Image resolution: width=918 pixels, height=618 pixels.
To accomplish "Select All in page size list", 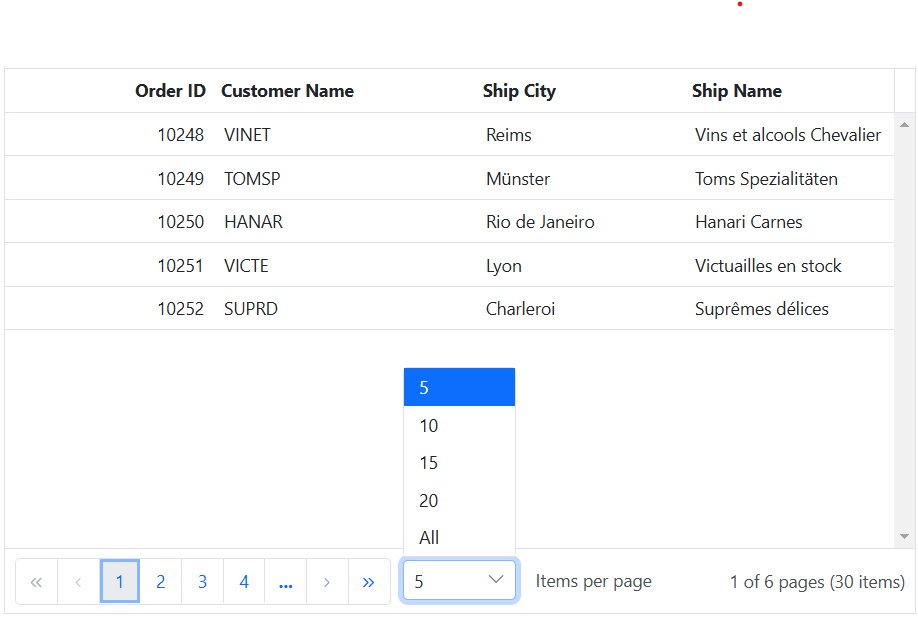I will tap(459, 537).
